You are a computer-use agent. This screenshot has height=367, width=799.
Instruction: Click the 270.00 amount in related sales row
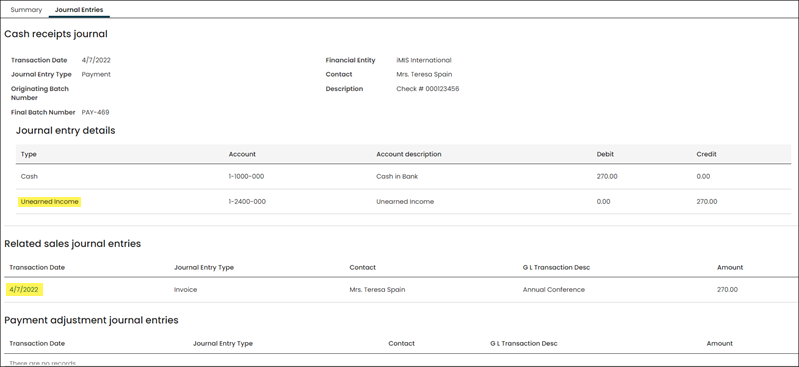(x=727, y=290)
